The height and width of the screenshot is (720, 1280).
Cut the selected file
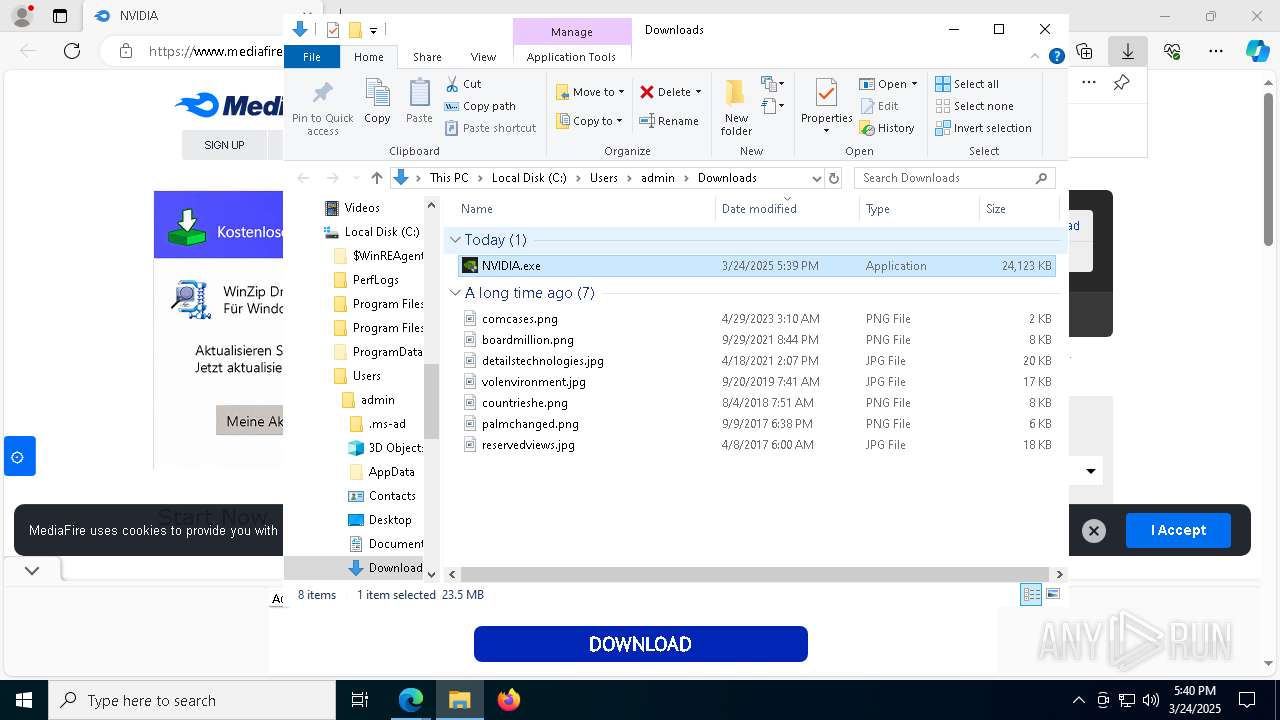coord(463,84)
